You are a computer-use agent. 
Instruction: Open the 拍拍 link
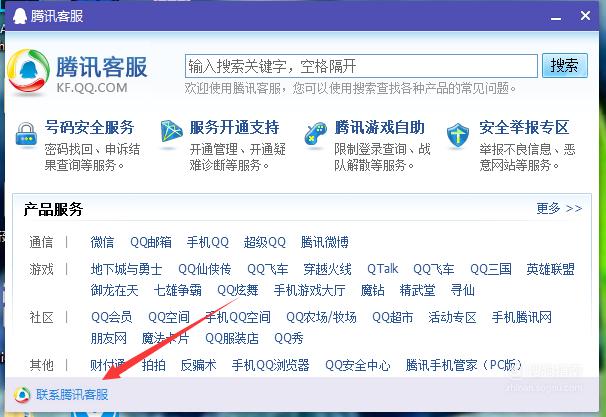[154, 365]
